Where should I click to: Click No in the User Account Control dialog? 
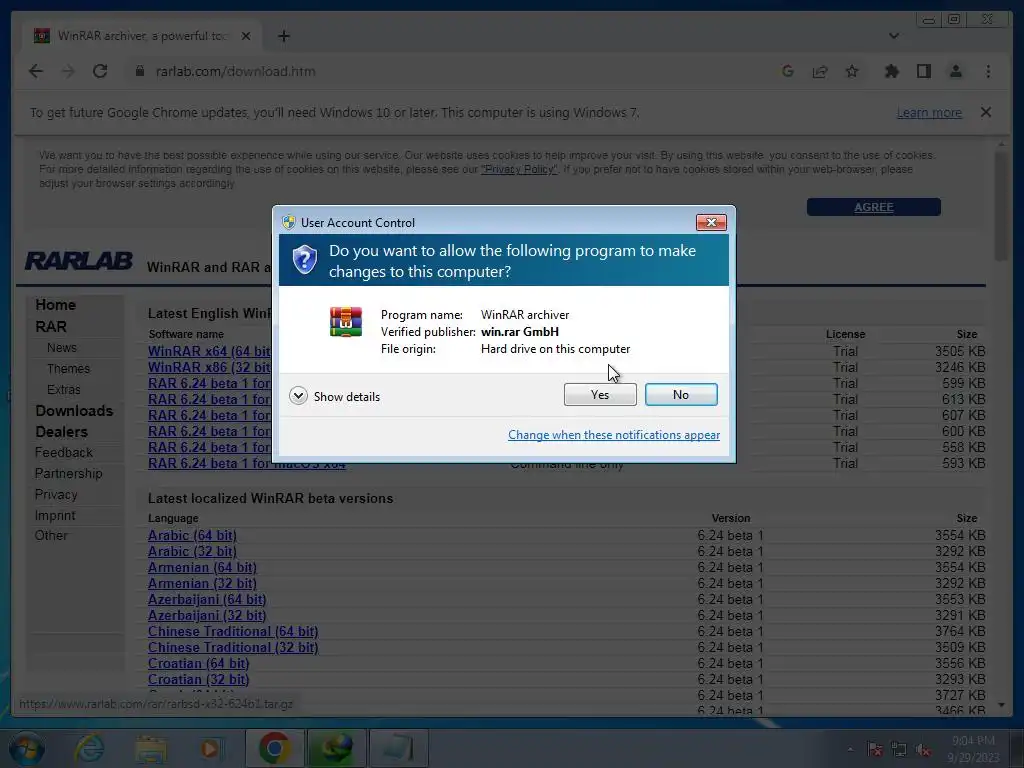tap(680, 394)
